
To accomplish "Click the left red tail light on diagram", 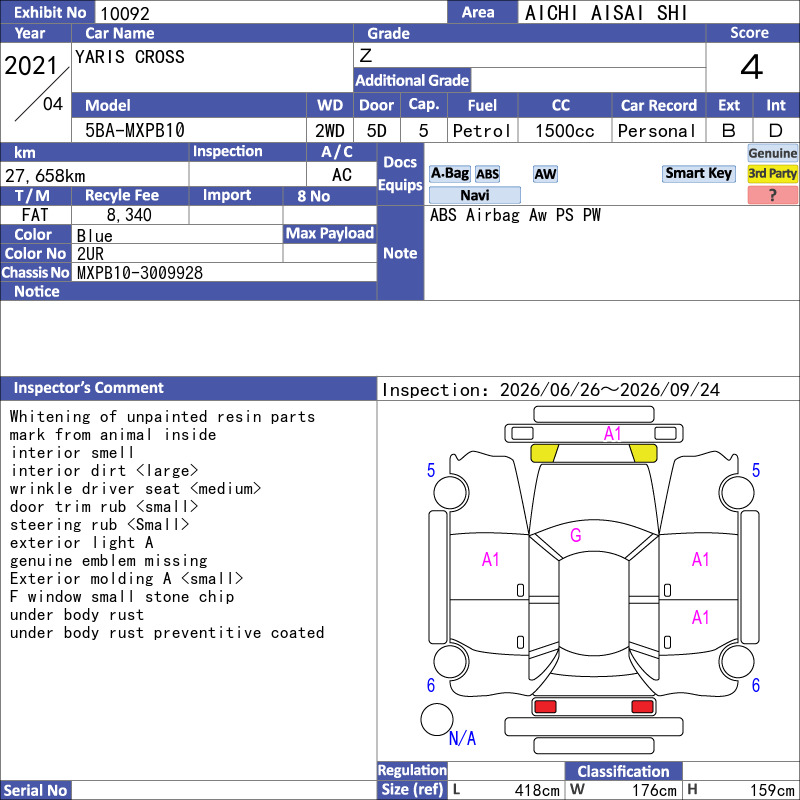I will pyautogui.click(x=545, y=707).
